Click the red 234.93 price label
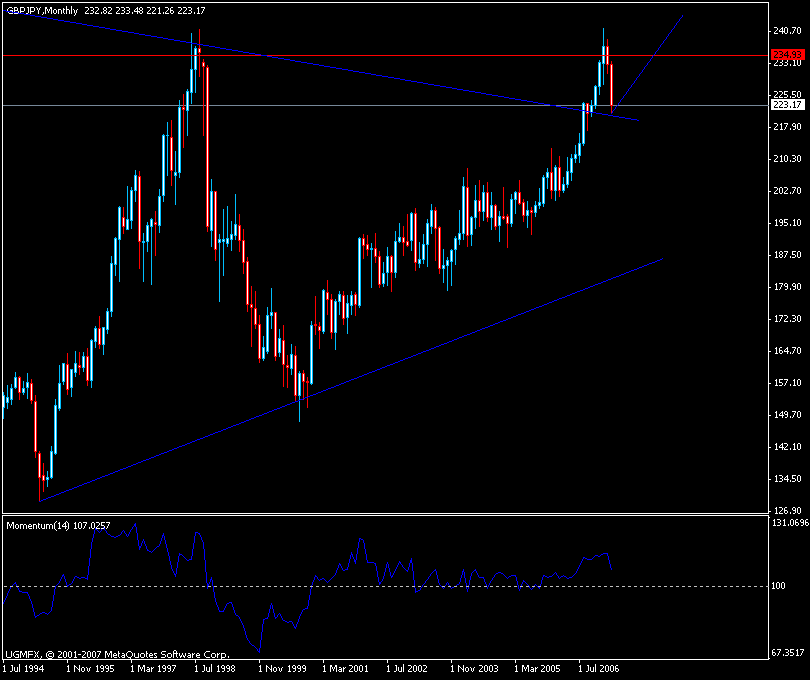Viewport: 810px width, 680px height. 787,54
